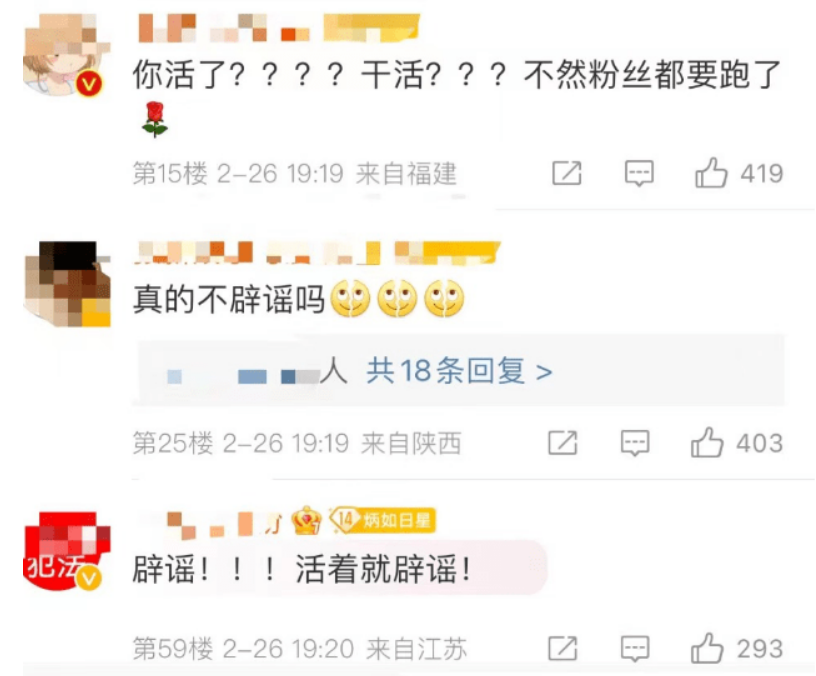Image resolution: width=816 pixels, height=676 pixels.
Task: Reply to the 第25楼 comment
Action: (635, 443)
